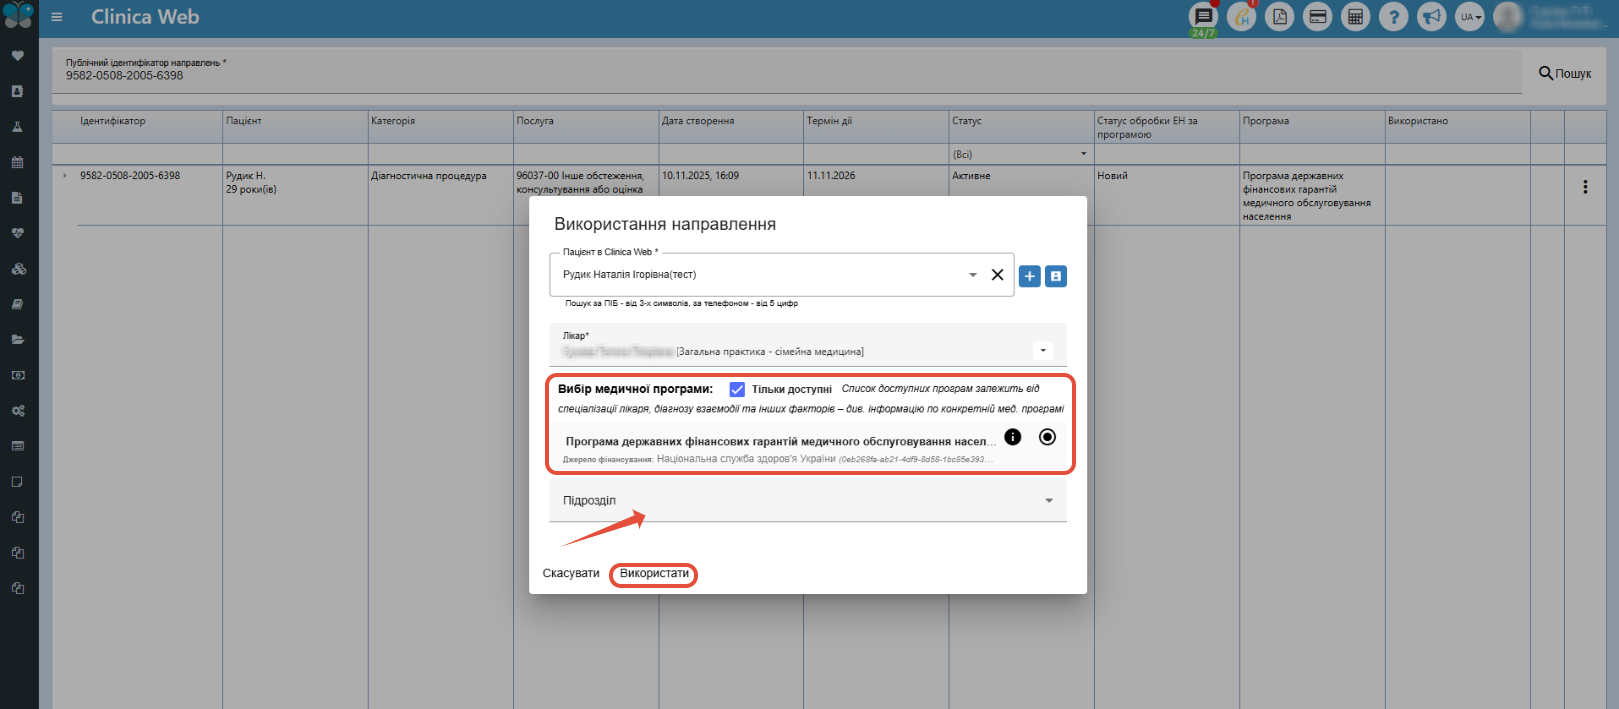Click the Пошук search button

click(1565, 73)
